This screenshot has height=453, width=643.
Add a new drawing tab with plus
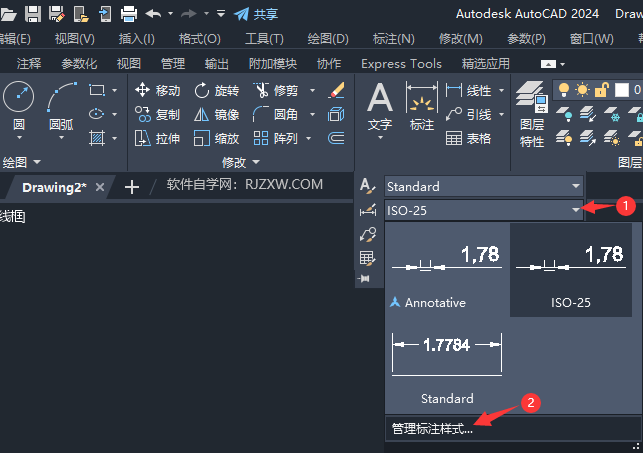pyautogui.click(x=132, y=187)
